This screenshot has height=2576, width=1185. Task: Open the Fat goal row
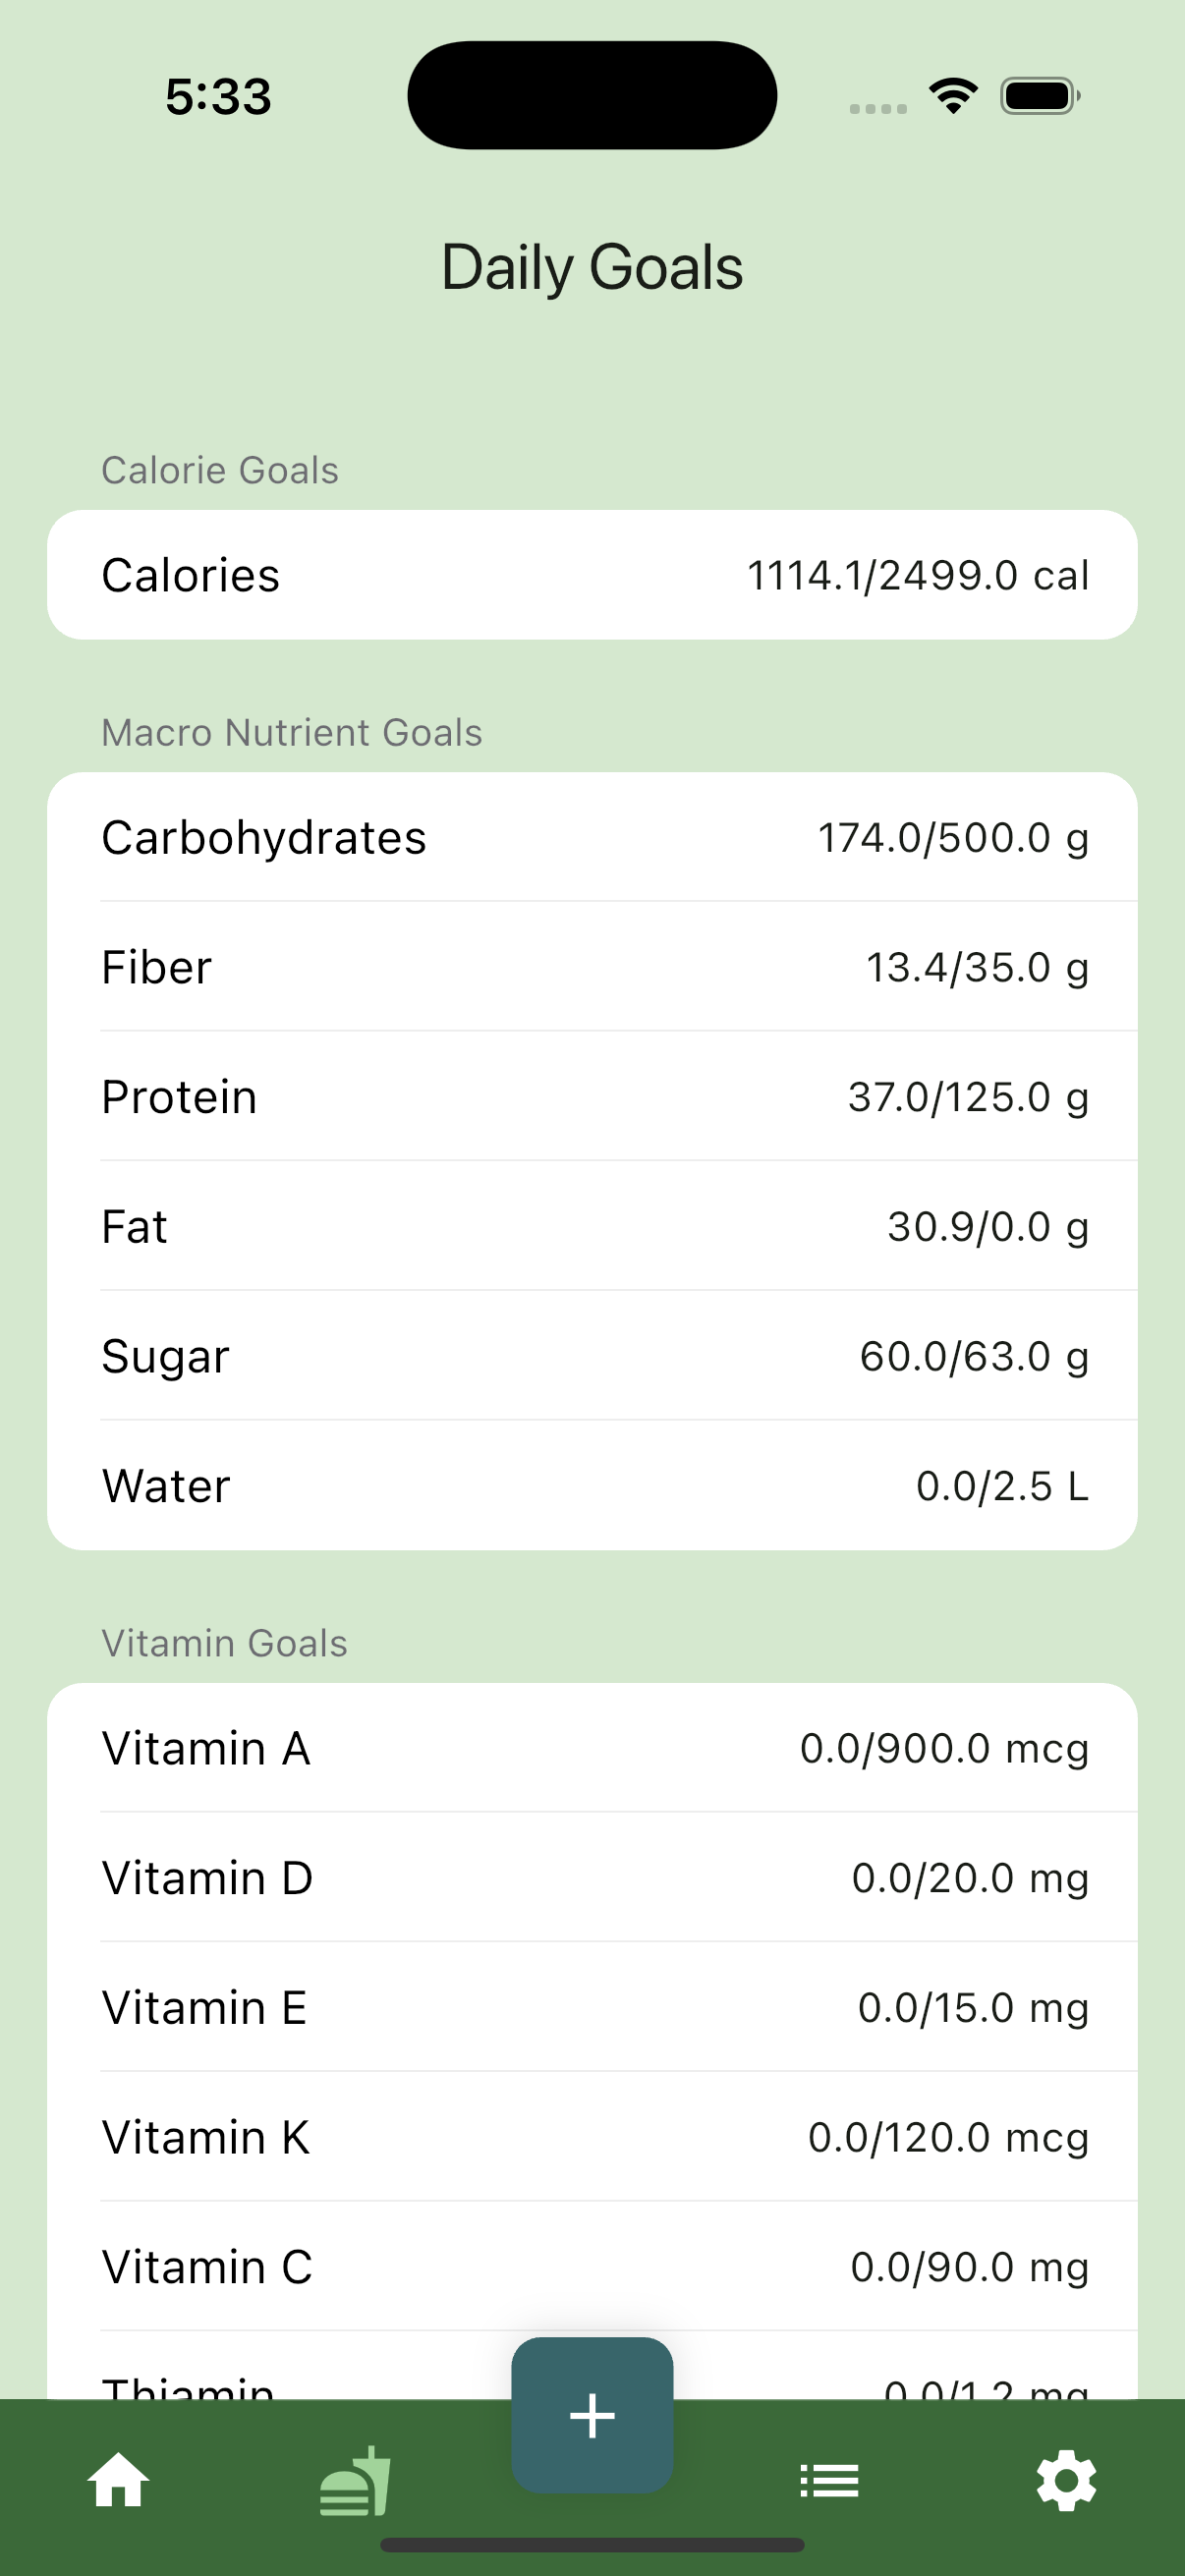coord(592,1226)
